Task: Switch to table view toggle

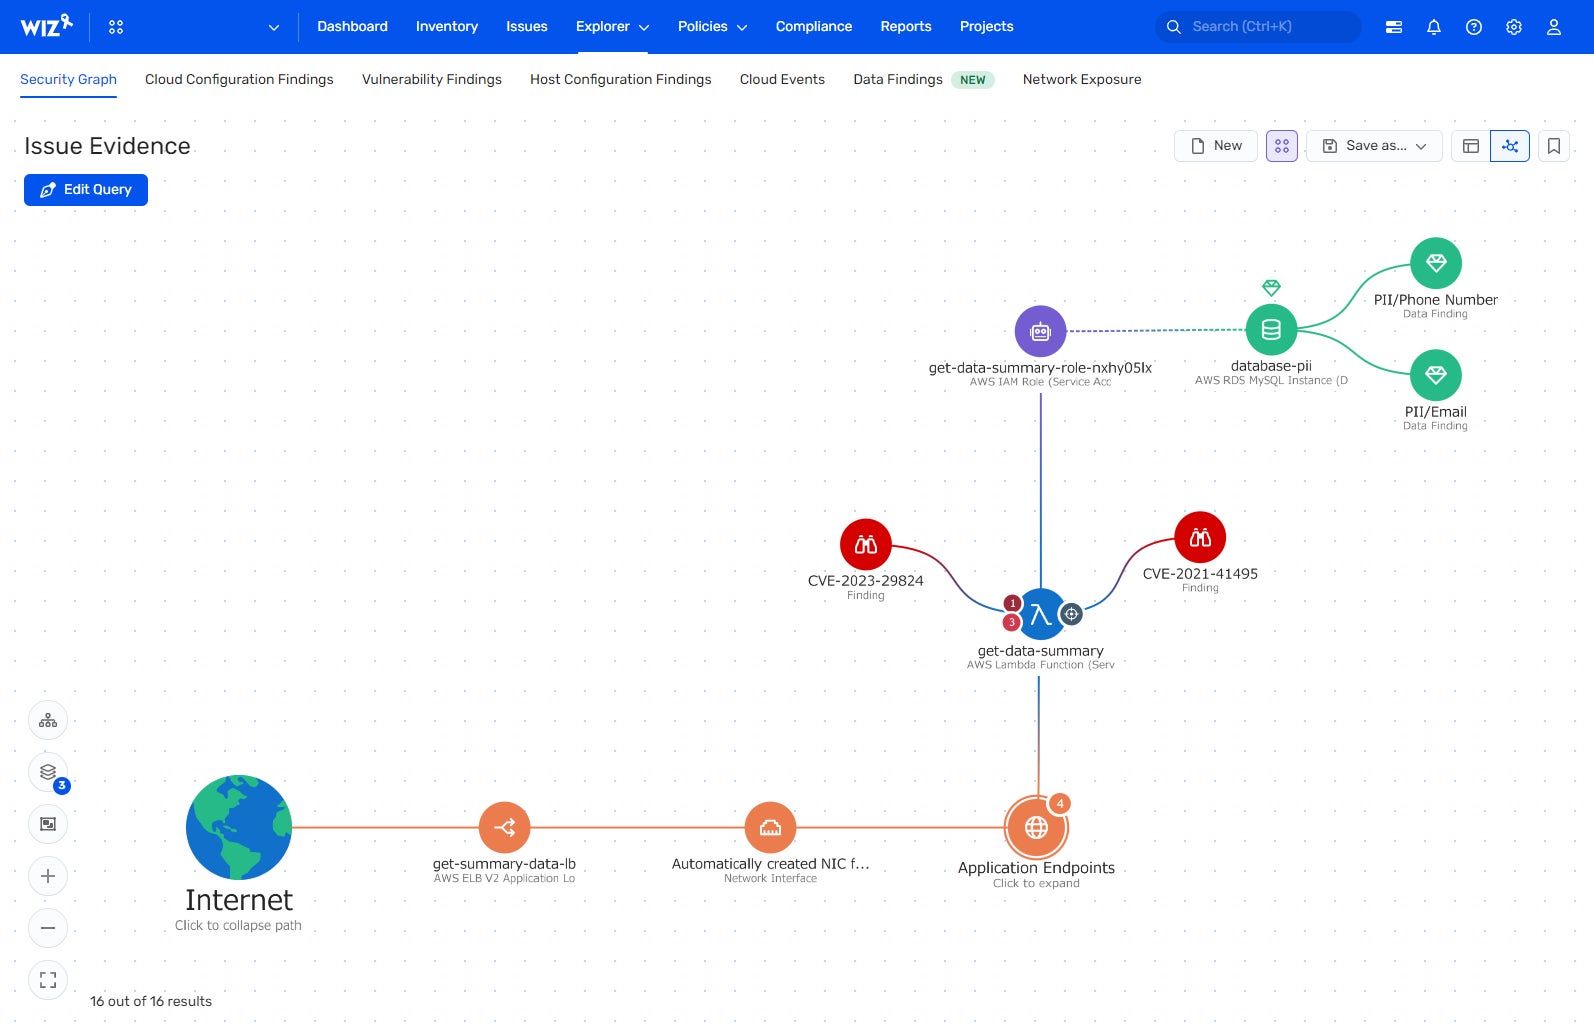Action: pos(1471,146)
